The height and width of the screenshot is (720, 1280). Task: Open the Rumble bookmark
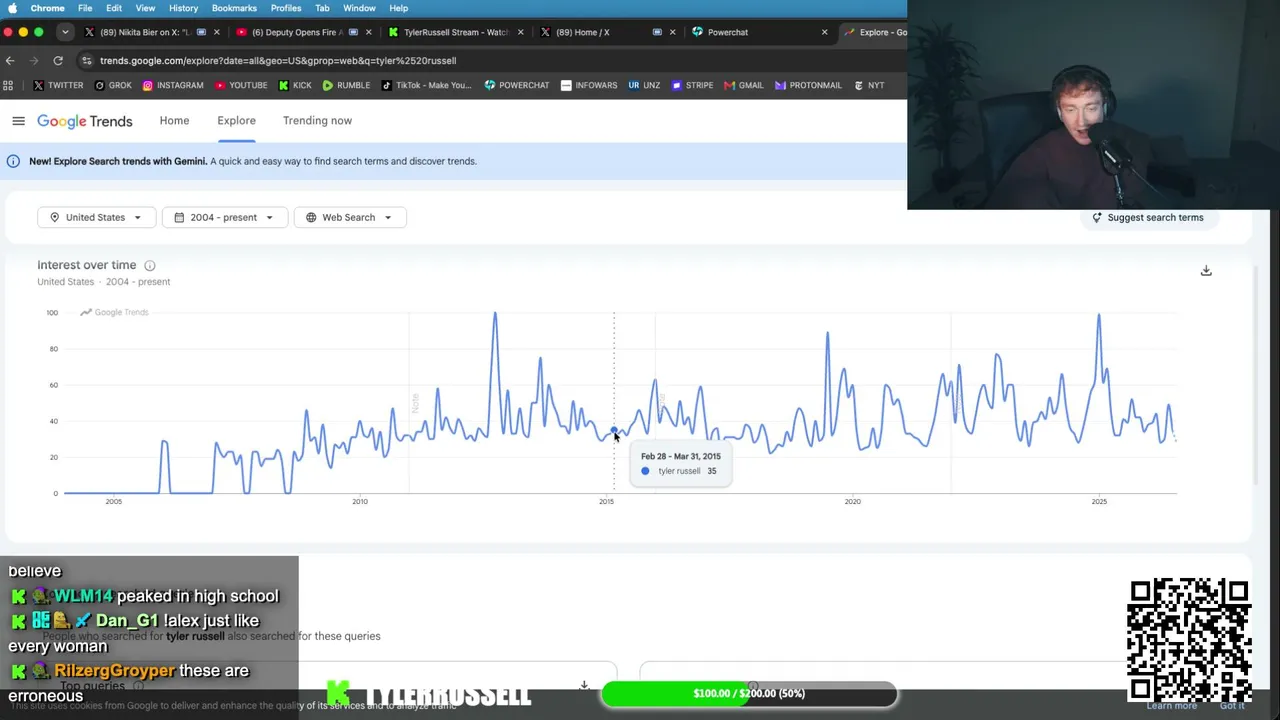pyautogui.click(x=346, y=85)
